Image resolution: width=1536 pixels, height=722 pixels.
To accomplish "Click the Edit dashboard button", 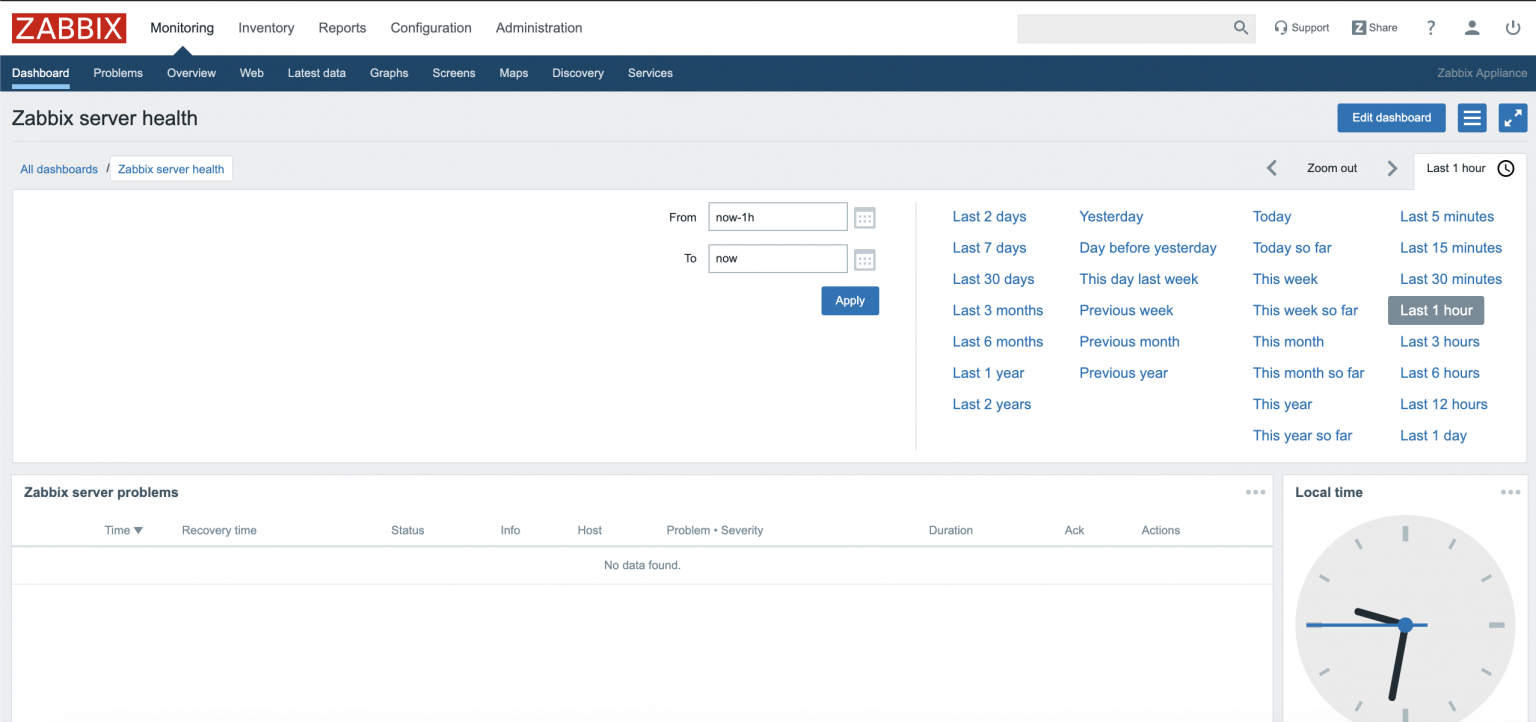I will click(x=1391, y=118).
